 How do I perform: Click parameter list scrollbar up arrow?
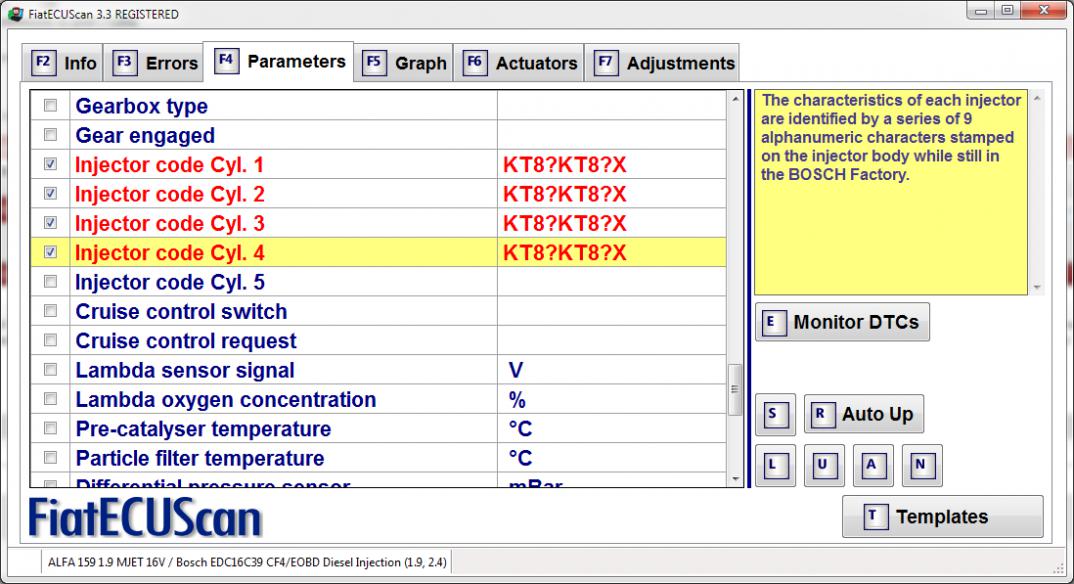735,99
